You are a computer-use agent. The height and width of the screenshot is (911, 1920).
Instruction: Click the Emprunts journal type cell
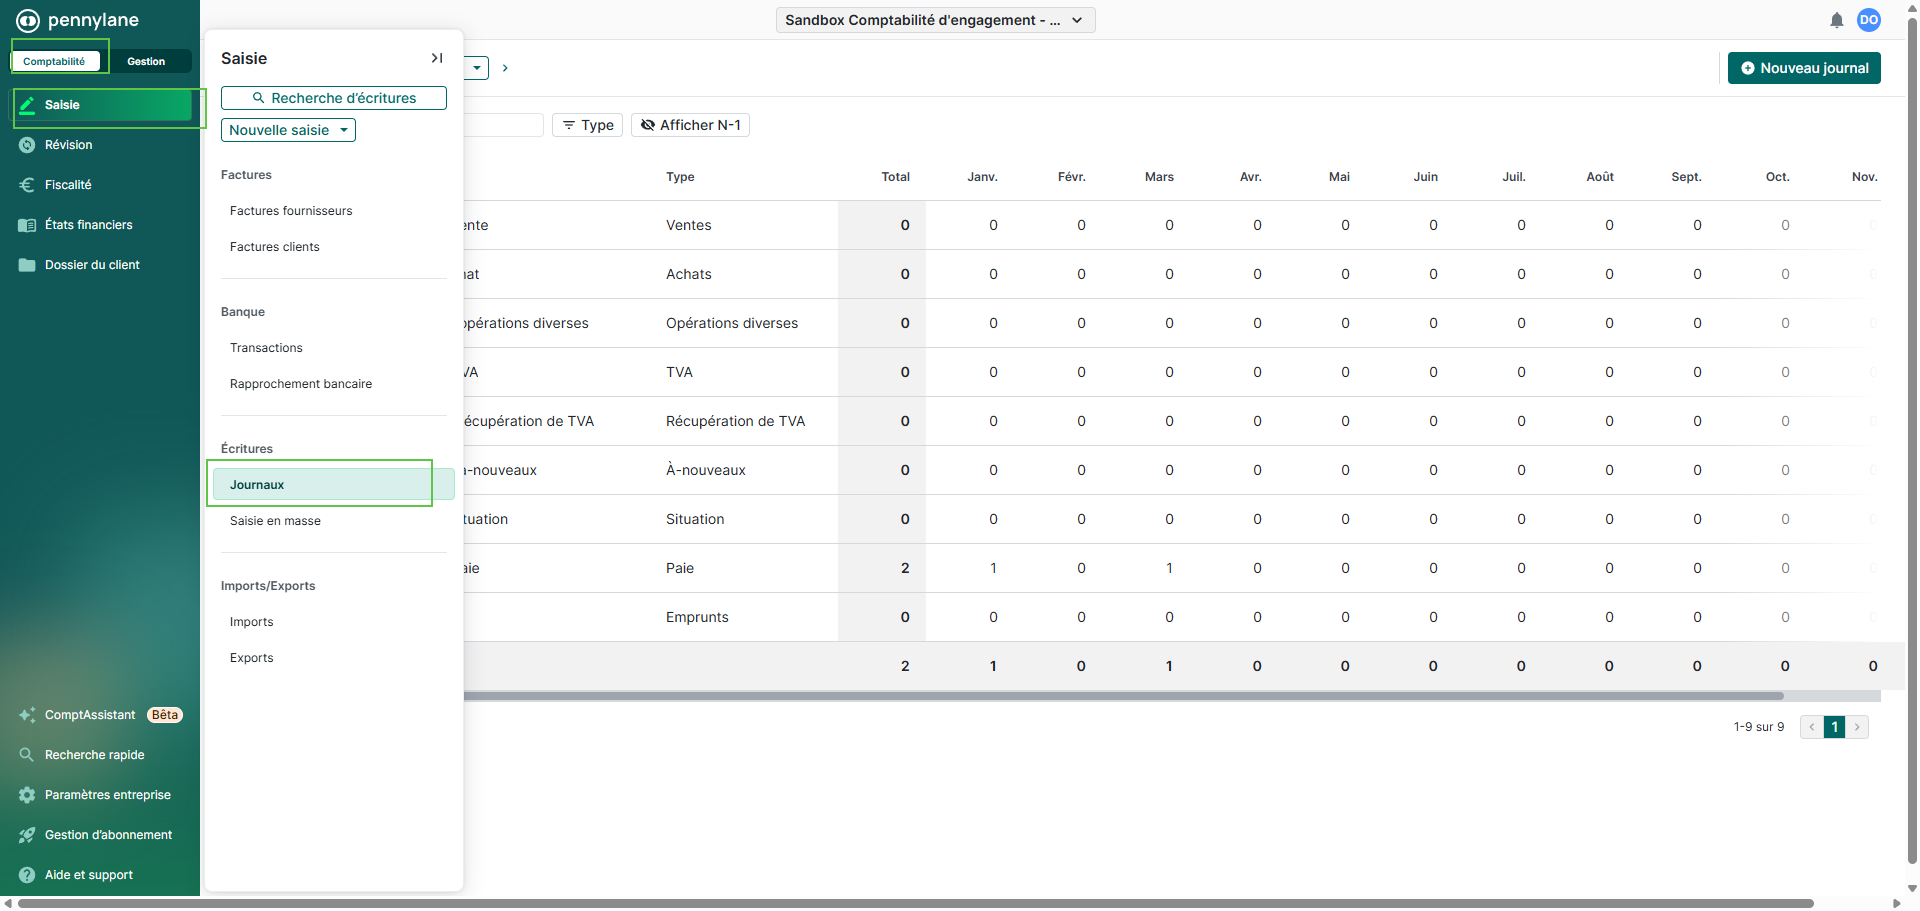point(697,617)
